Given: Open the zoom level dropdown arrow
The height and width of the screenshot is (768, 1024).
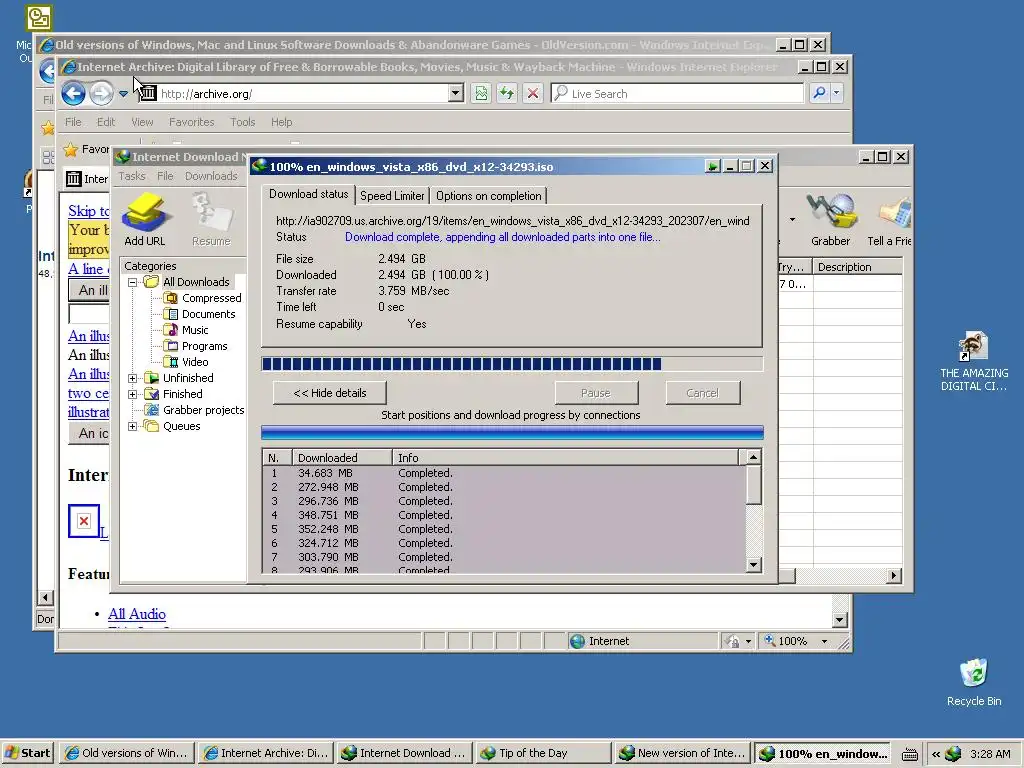Looking at the screenshot, I should 824,641.
